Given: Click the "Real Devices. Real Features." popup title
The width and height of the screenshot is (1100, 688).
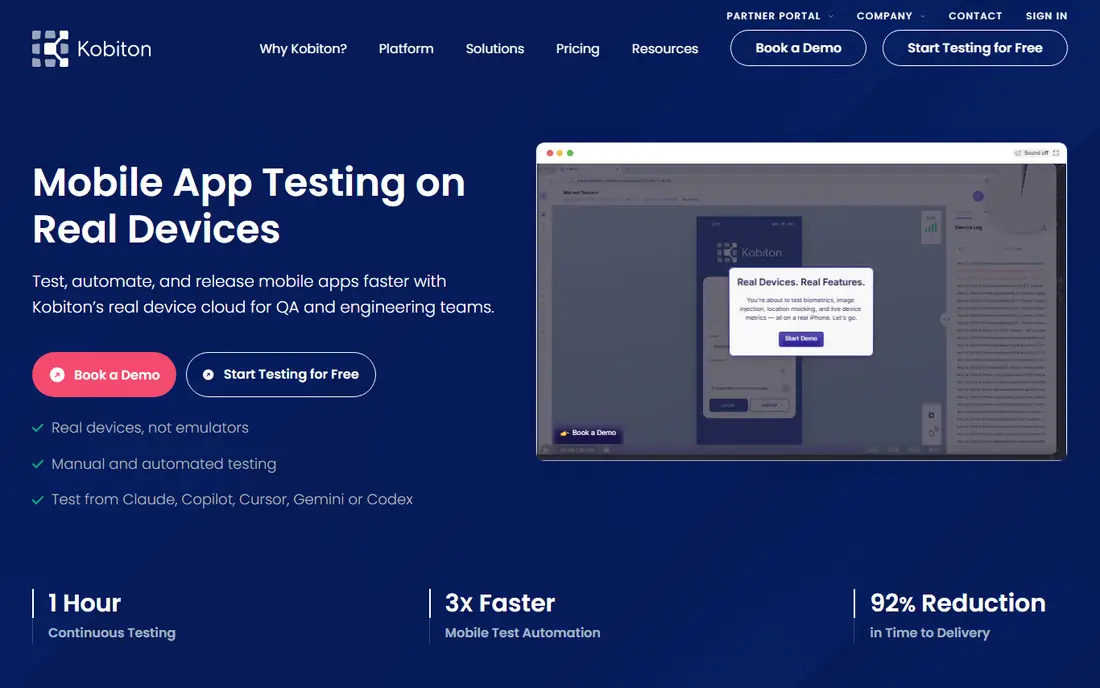Looking at the screenshot, I should [x=801, y=282].
